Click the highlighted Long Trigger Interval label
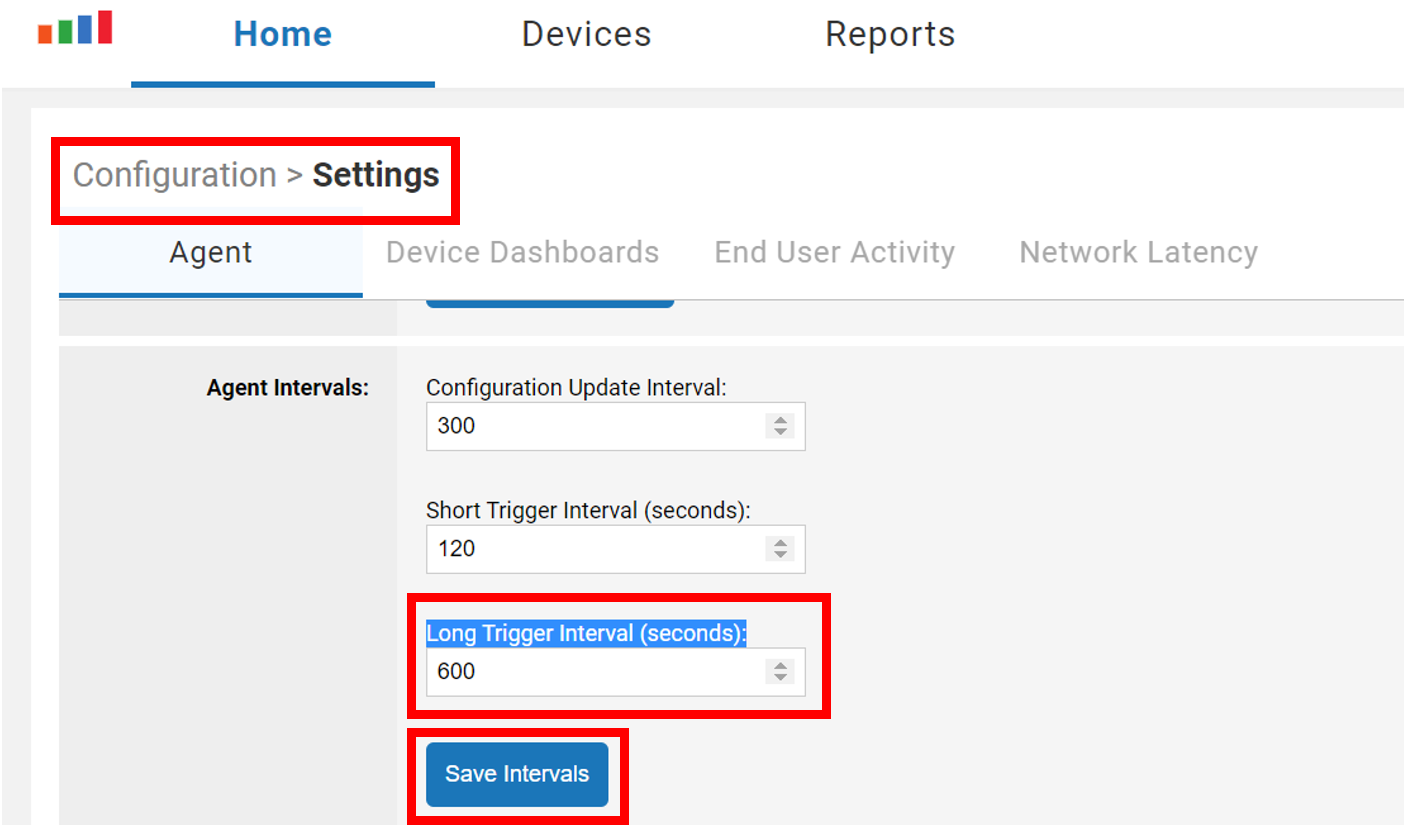 pyautogui.click(x=587, y=634)
